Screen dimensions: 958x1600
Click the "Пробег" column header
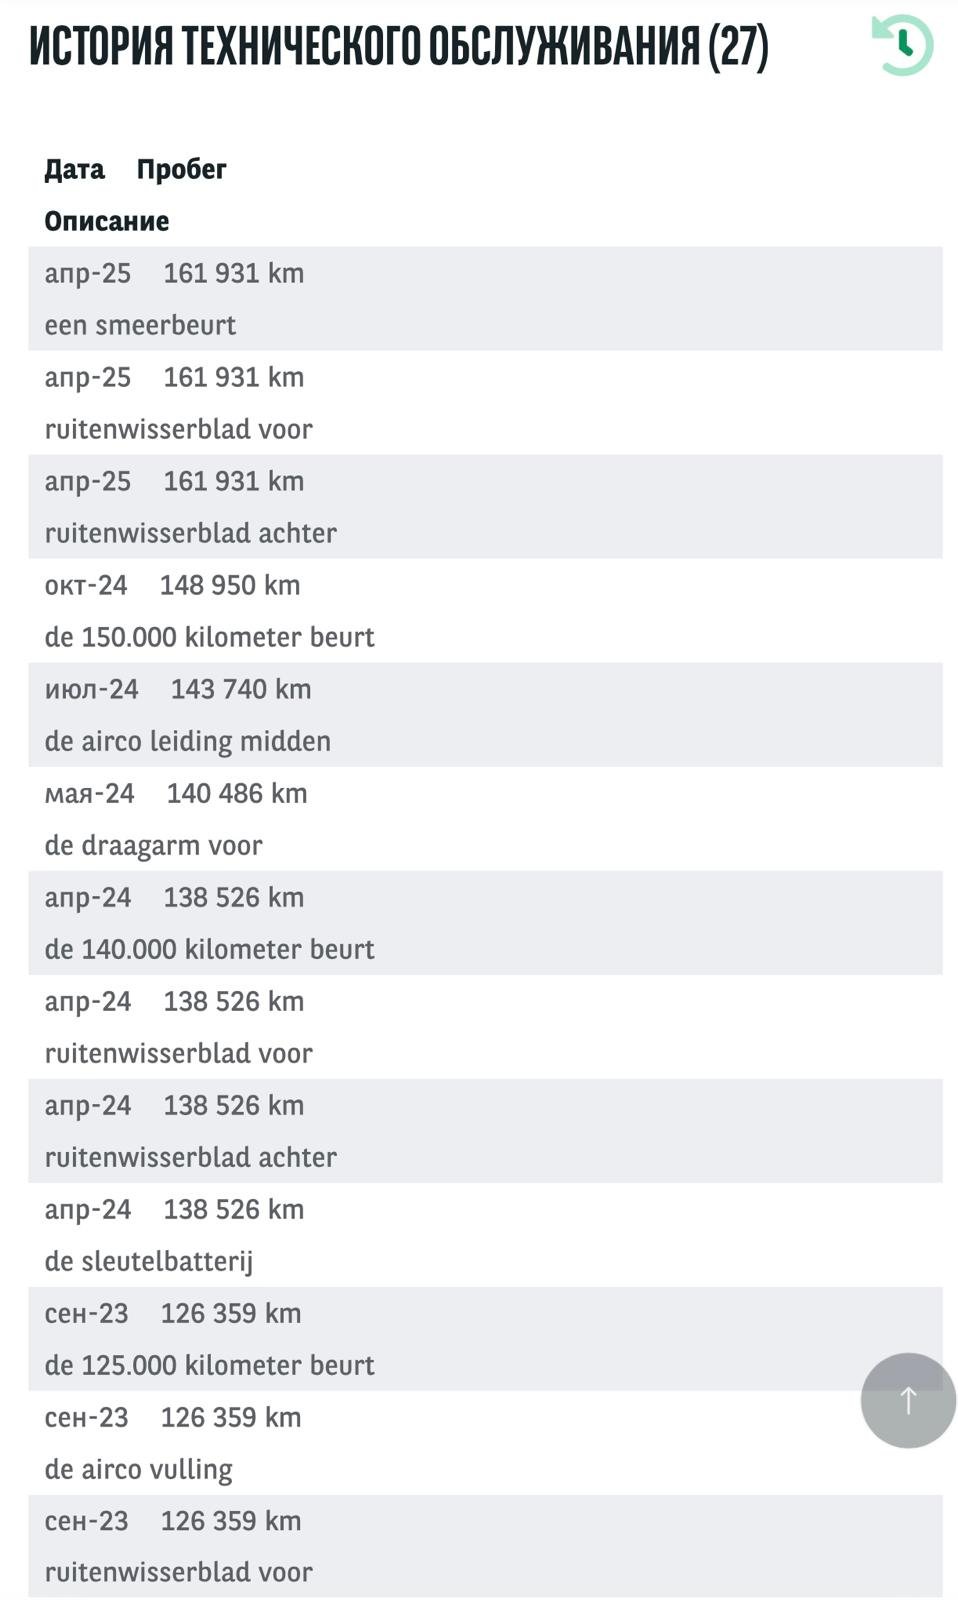(x=181, y=169)
